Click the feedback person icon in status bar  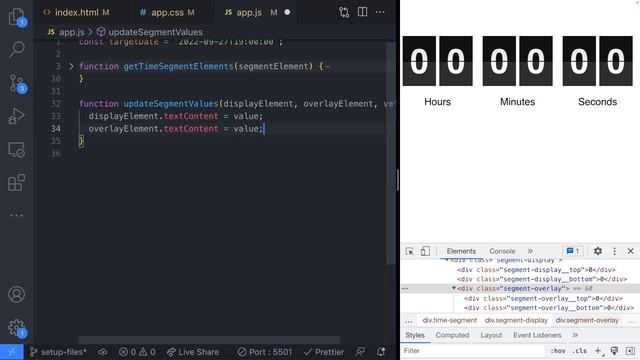pos(360,352)
